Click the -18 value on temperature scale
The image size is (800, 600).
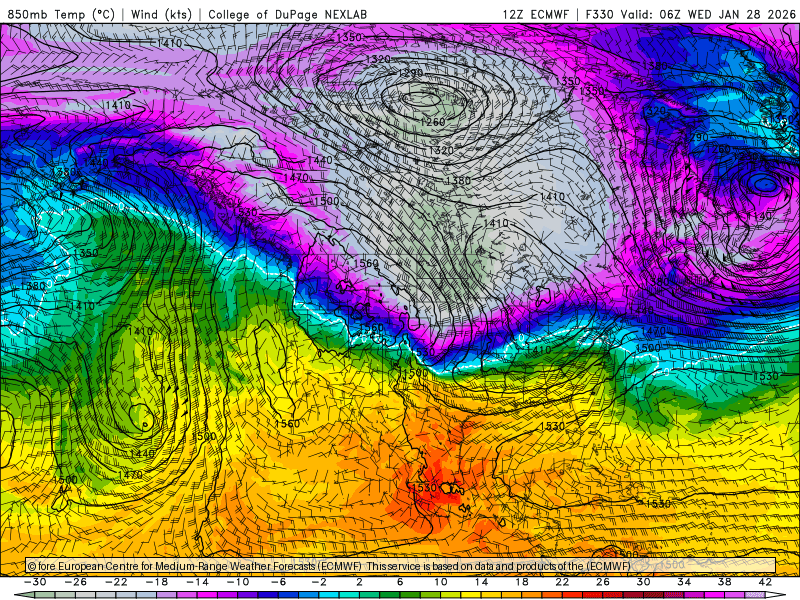click(x=157, y=582)
